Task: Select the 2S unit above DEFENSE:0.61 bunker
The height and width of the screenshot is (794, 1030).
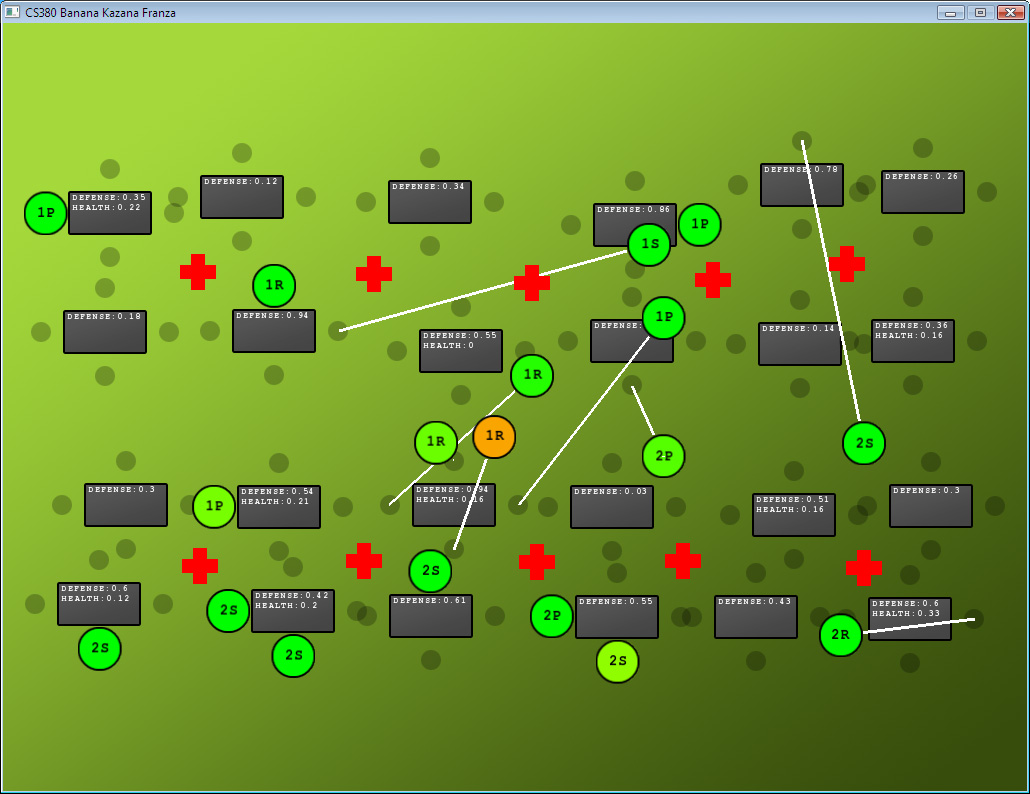Action: point(430,571)
